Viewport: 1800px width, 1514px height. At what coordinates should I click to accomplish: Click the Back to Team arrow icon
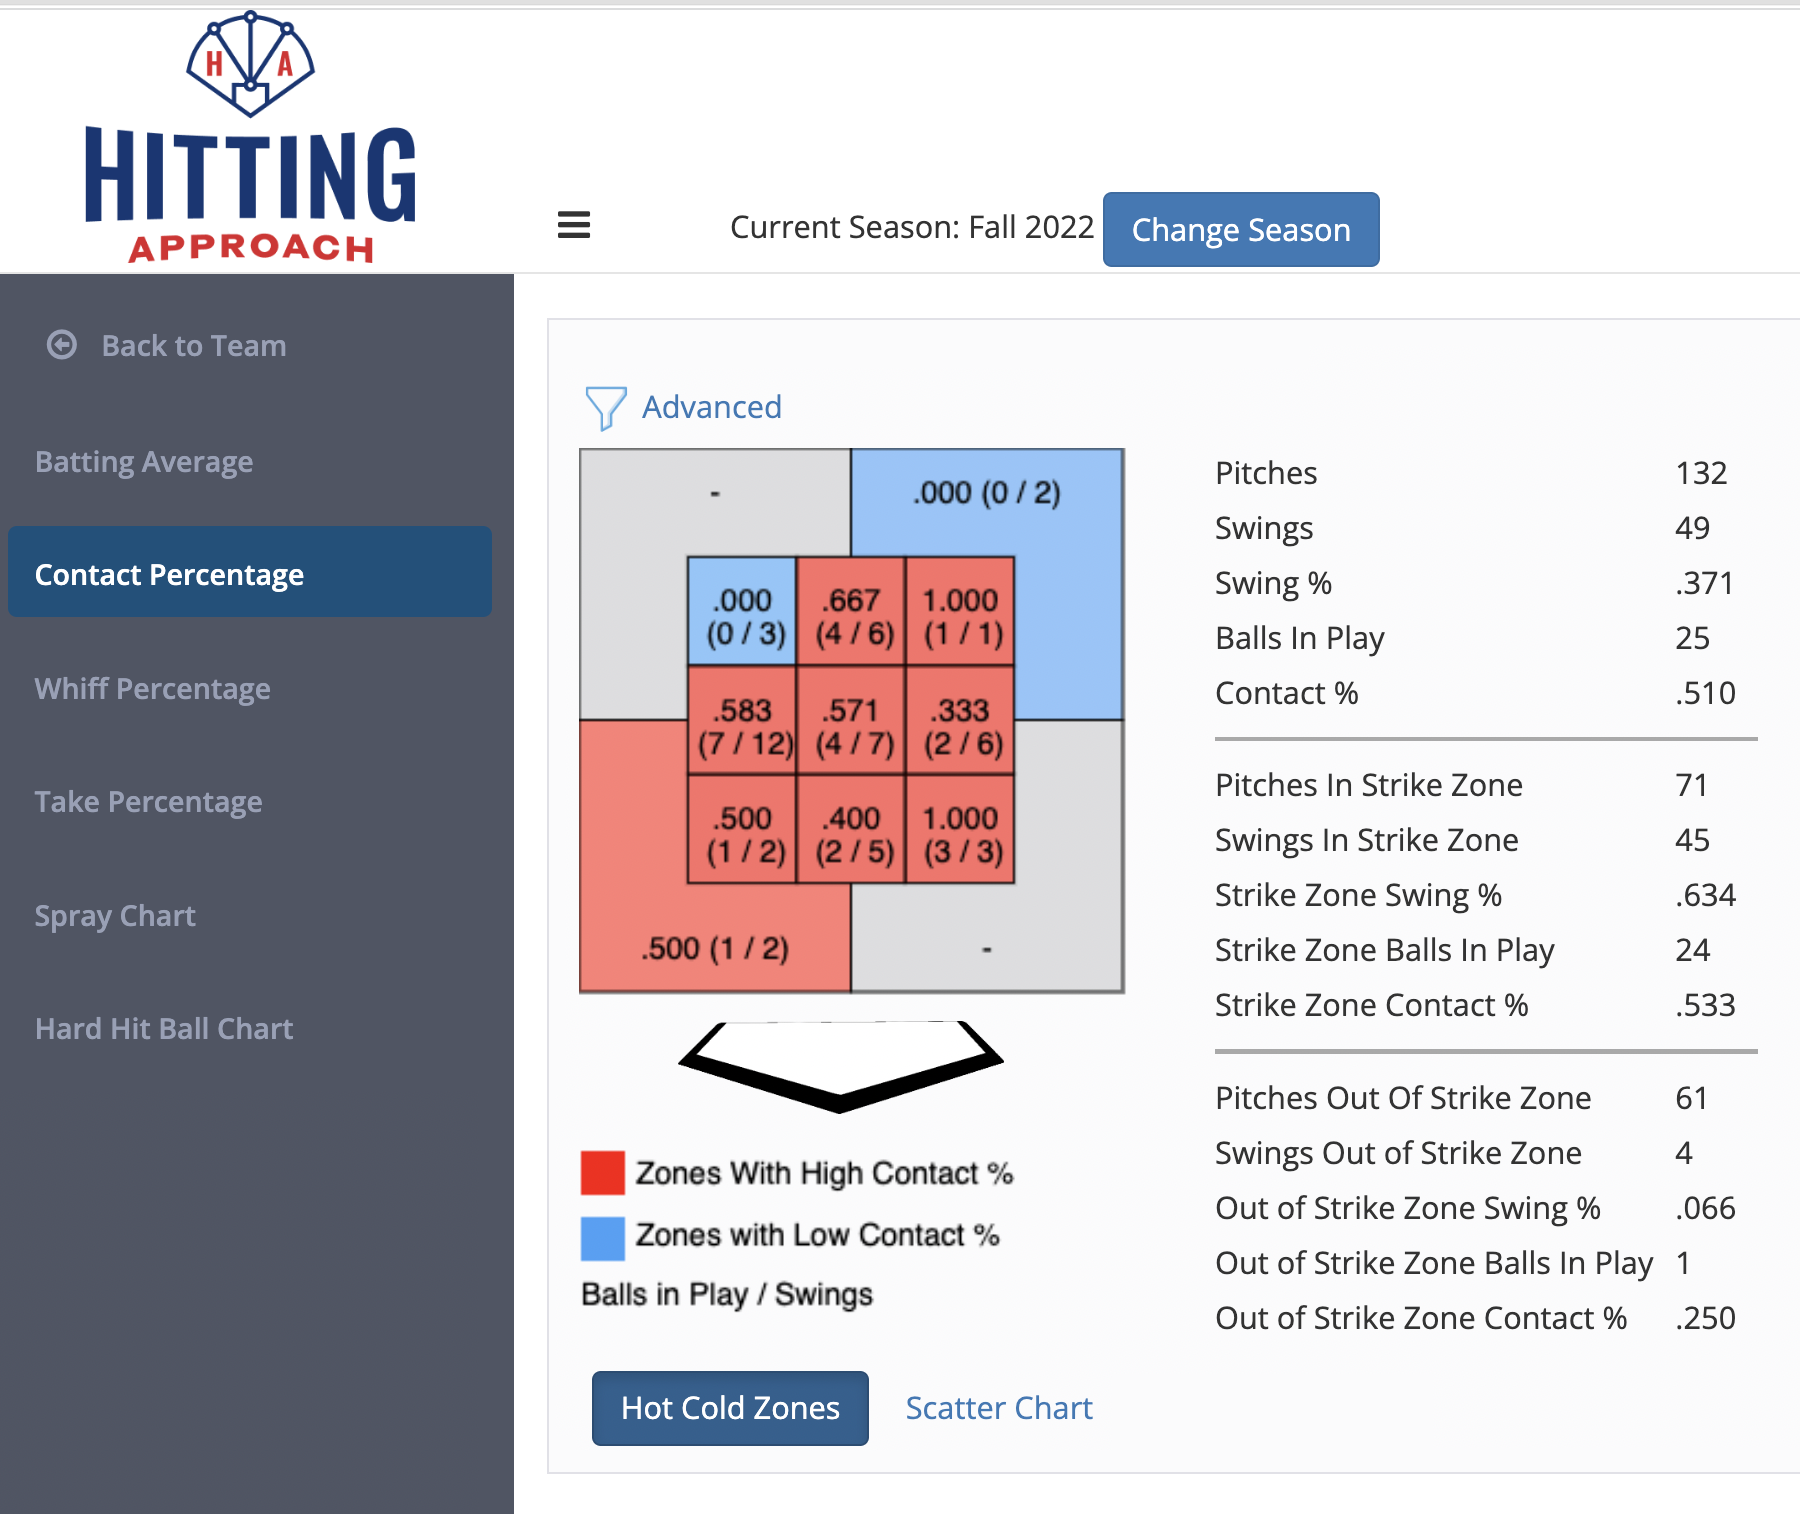tap(62, 345)
